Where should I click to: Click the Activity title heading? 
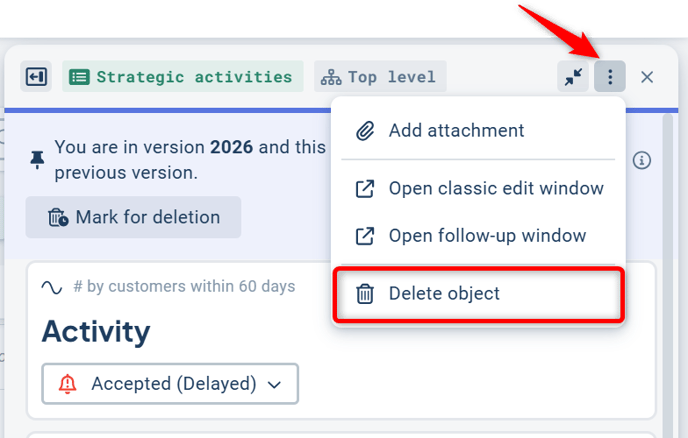(x=96, y=331)
